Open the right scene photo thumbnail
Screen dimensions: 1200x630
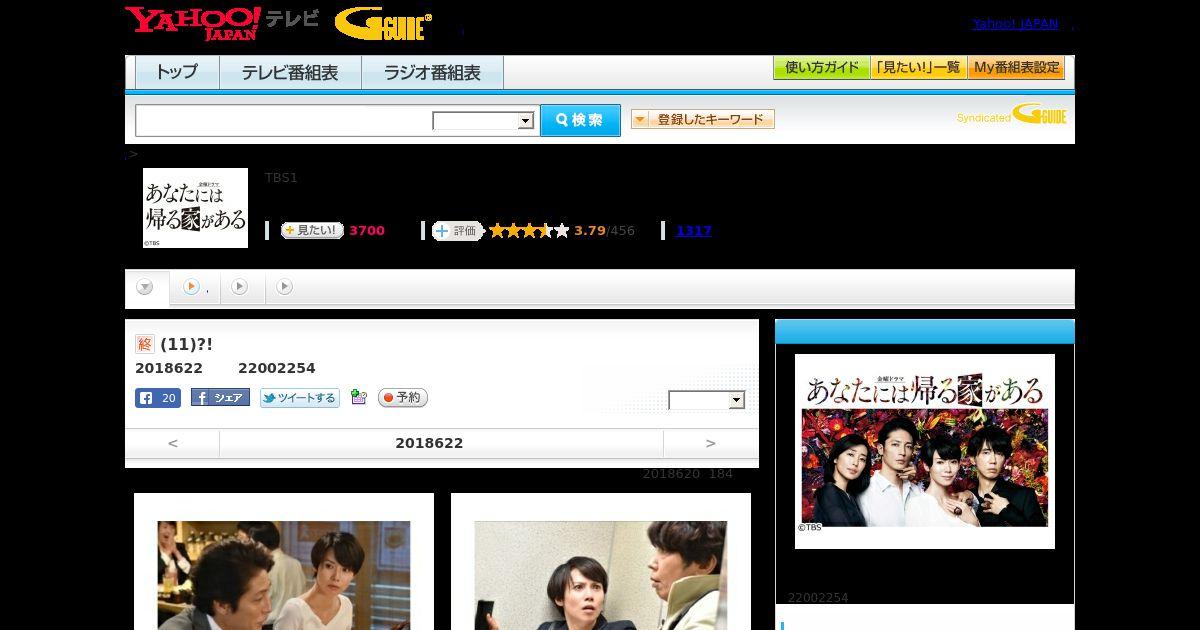tap(601, 575)
